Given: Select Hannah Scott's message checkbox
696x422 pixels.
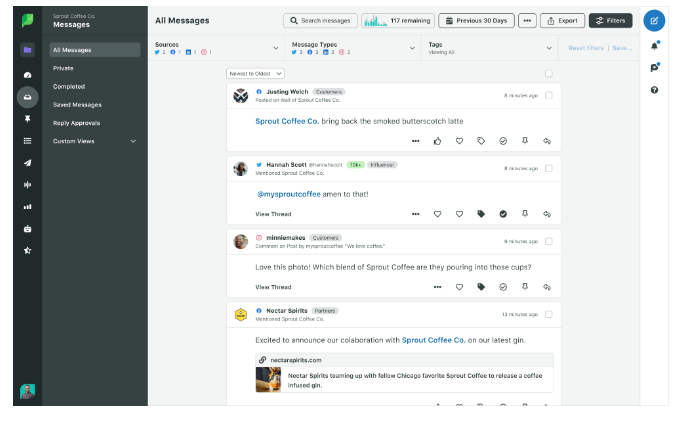Looking at the screenshot, I should tap(549, 168).
